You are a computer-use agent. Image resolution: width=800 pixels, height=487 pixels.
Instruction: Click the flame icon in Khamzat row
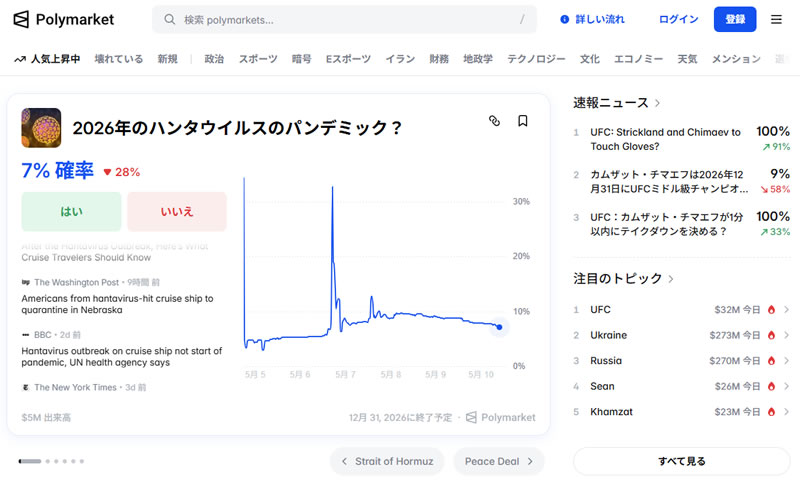point(771,412)
